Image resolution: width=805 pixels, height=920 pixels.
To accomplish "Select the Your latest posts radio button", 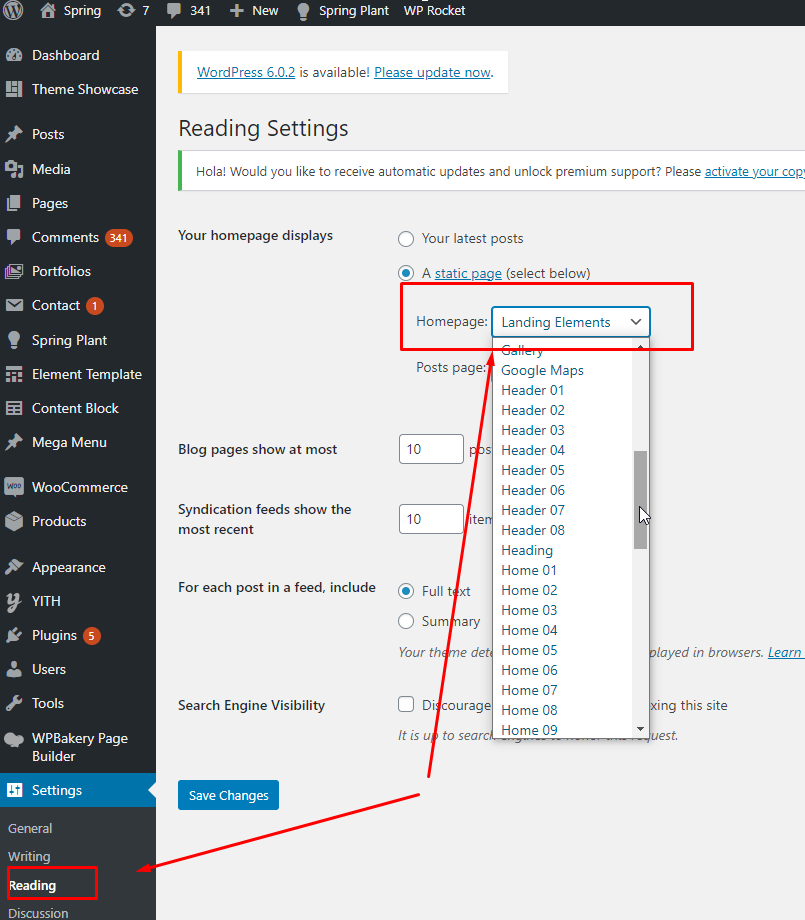I will (405, 239).
